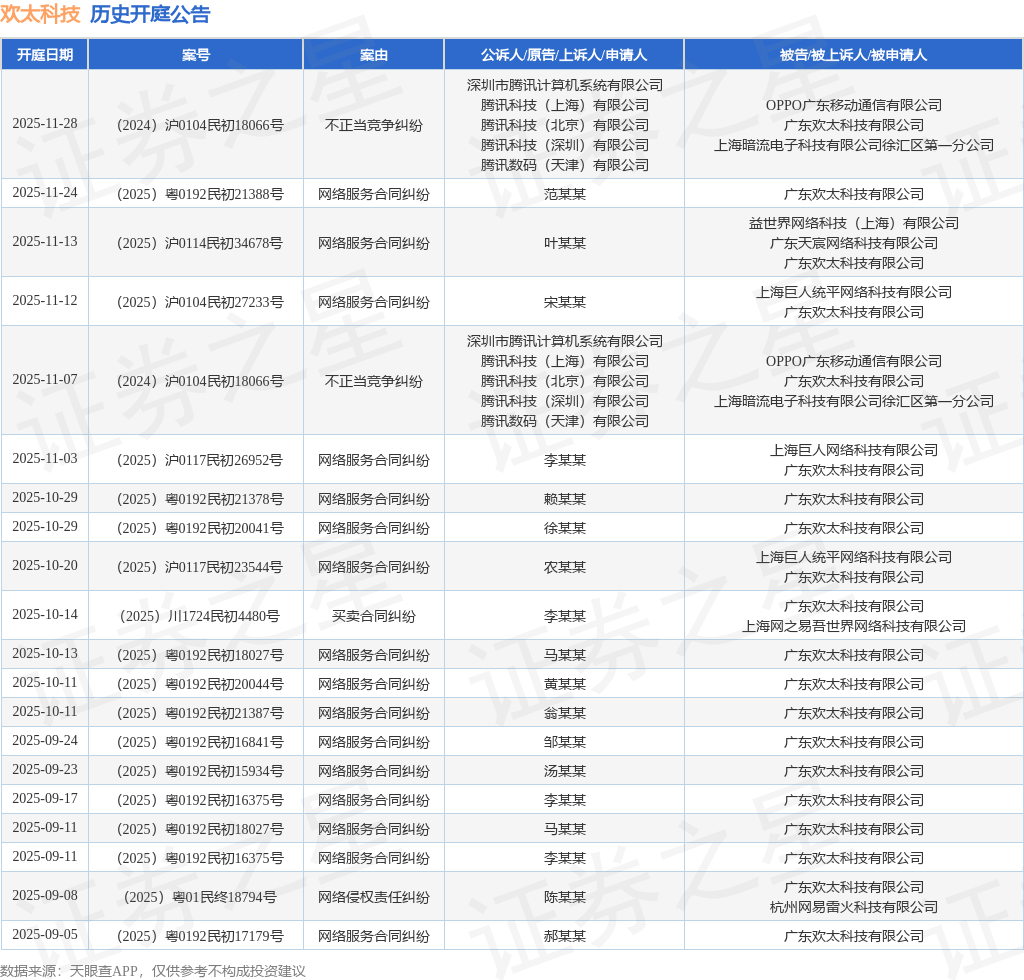Click plaintiff 叶某某
This screenshot has height=980, width=1024.
tap(565, 243)
